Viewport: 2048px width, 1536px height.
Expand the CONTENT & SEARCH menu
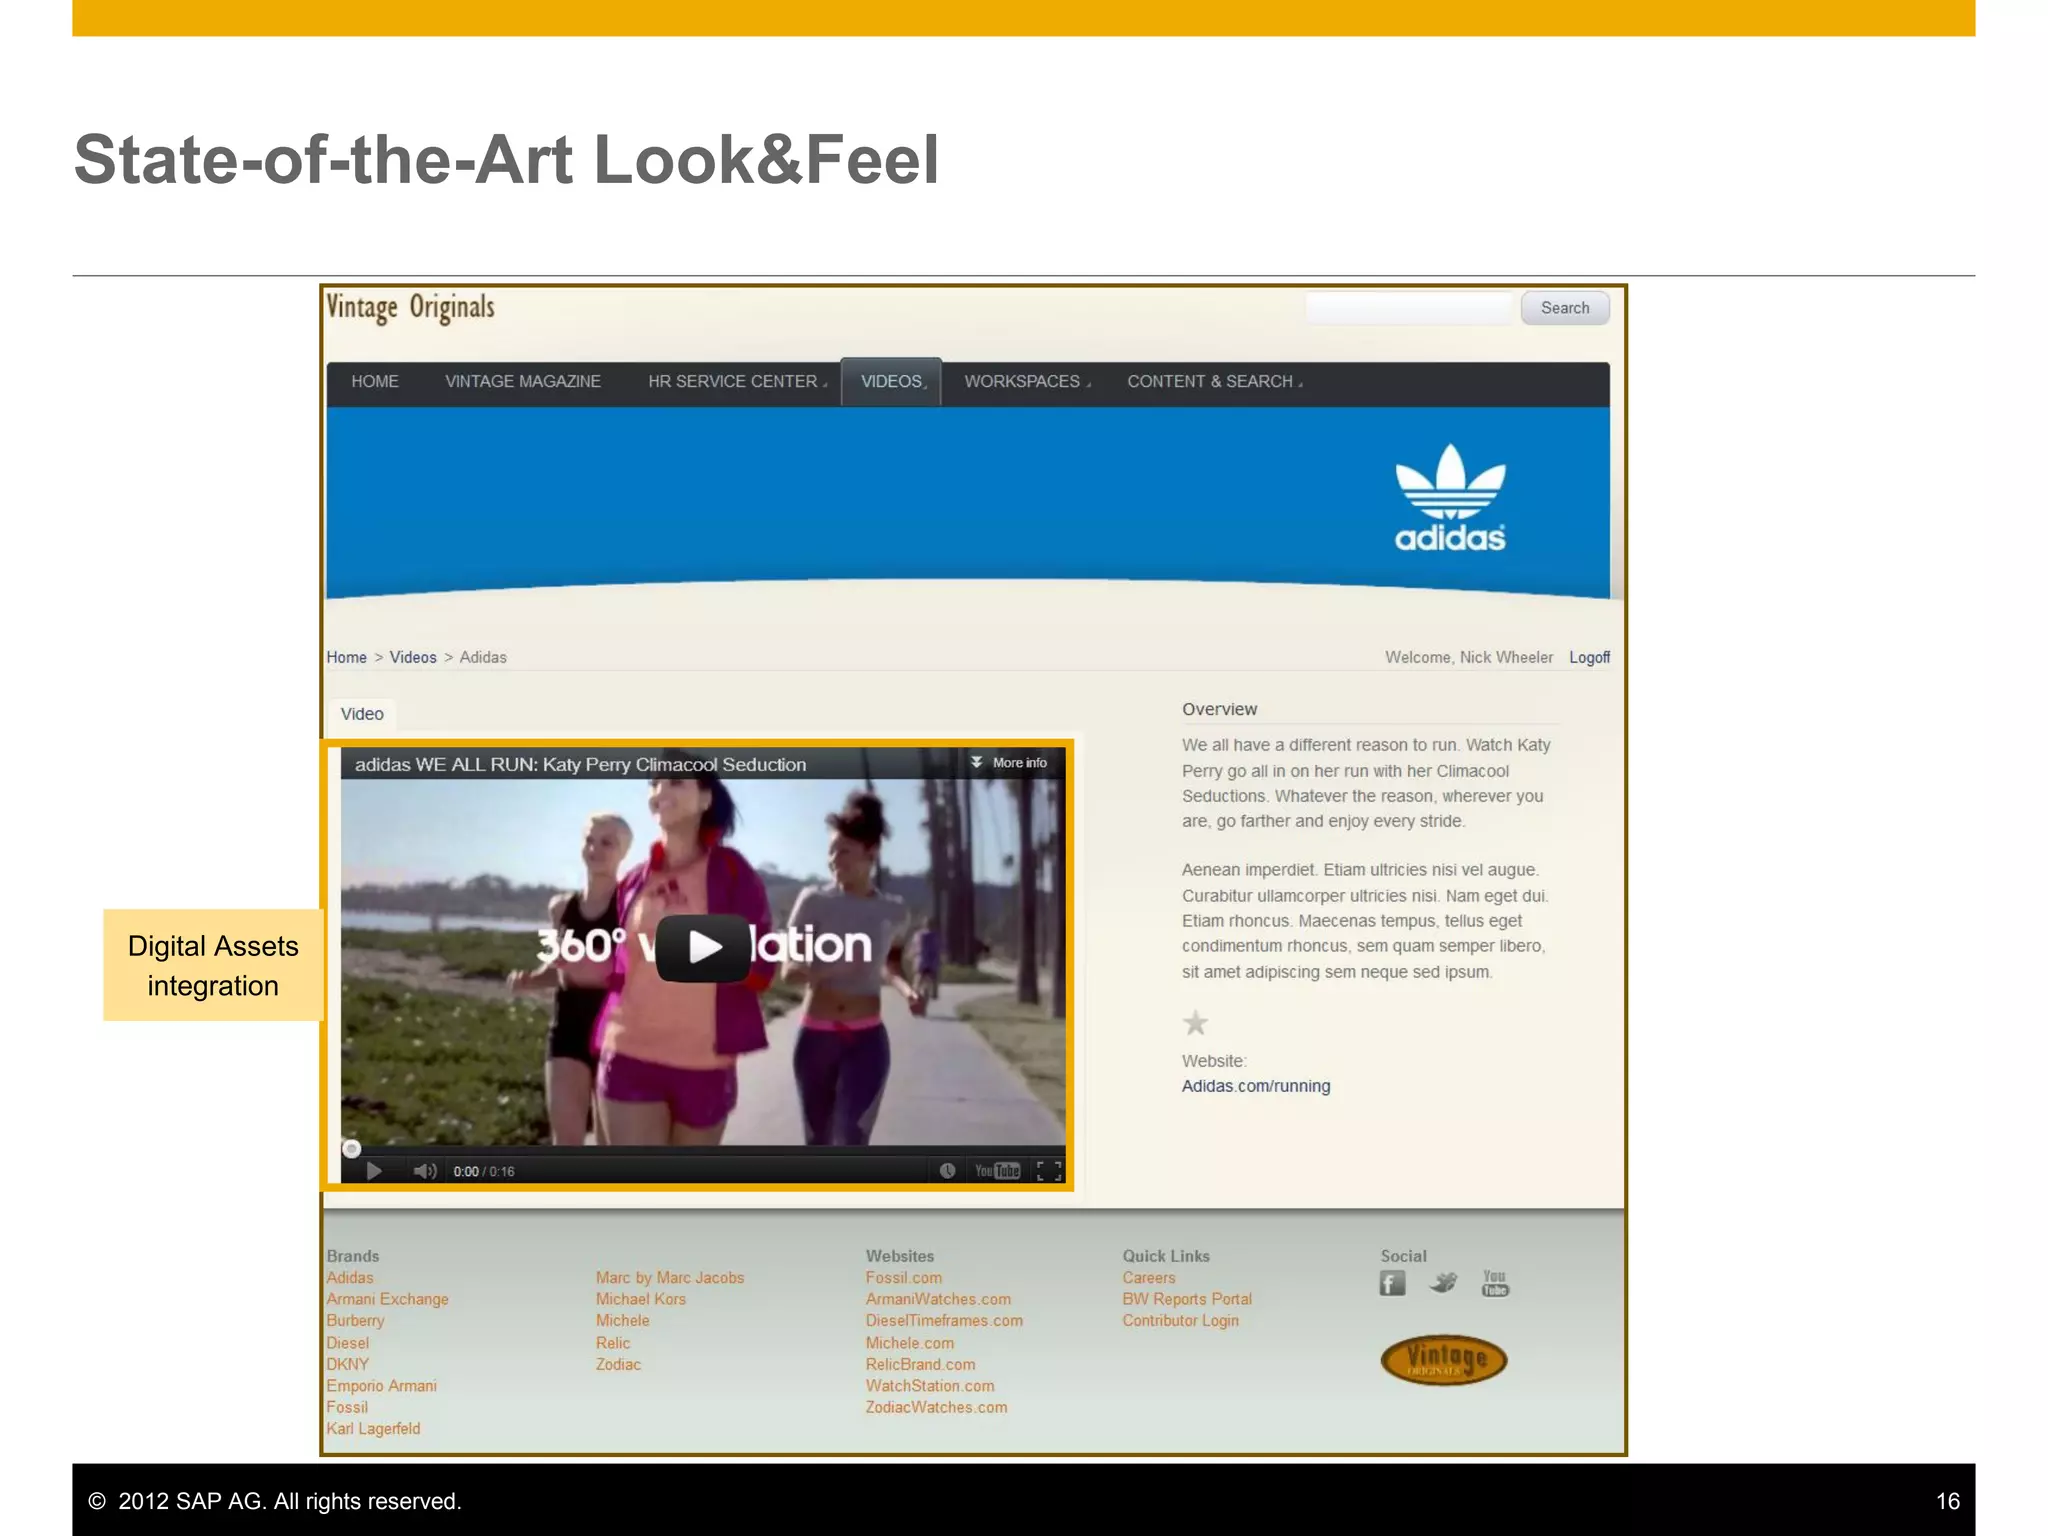pyautogui.click(x=1214, y=382)
